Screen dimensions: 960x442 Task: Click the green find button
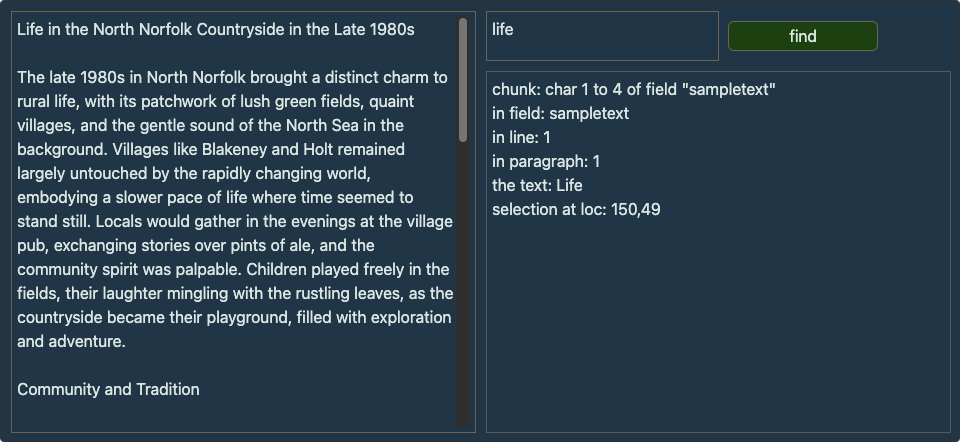pyautogui.click(x=802, y=36)
